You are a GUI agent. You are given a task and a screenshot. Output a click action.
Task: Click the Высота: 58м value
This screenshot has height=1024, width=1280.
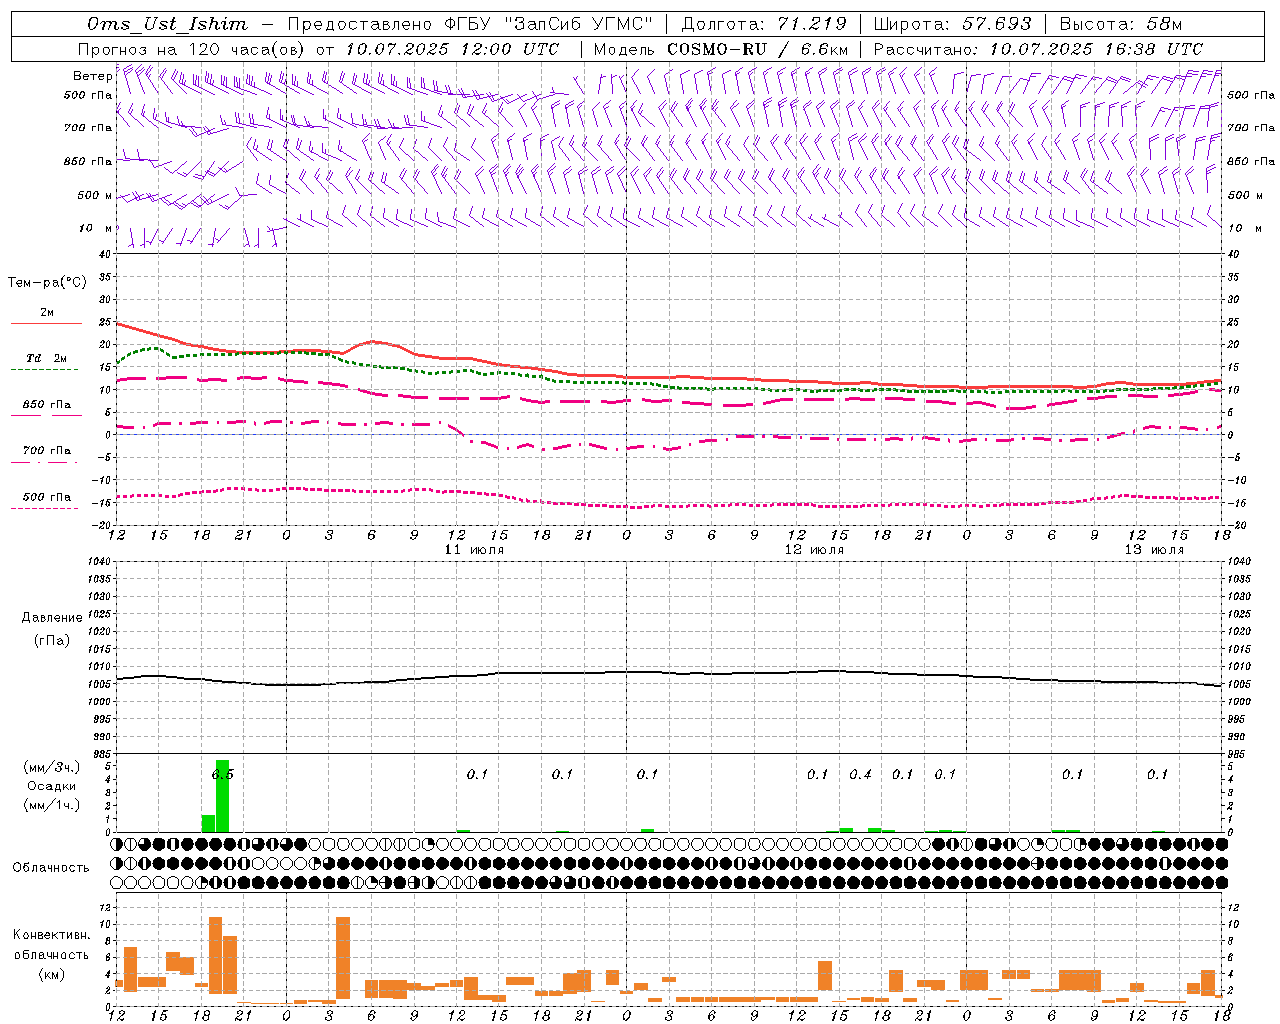click(x=1120, y=24)
